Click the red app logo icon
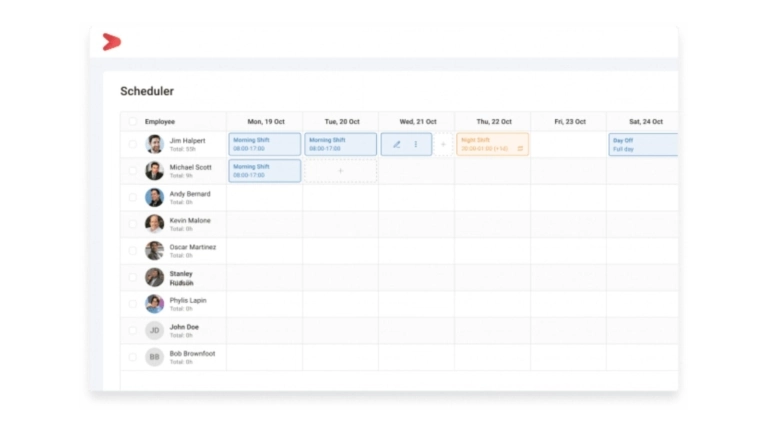The image size is (768, 432). [111, 42]
